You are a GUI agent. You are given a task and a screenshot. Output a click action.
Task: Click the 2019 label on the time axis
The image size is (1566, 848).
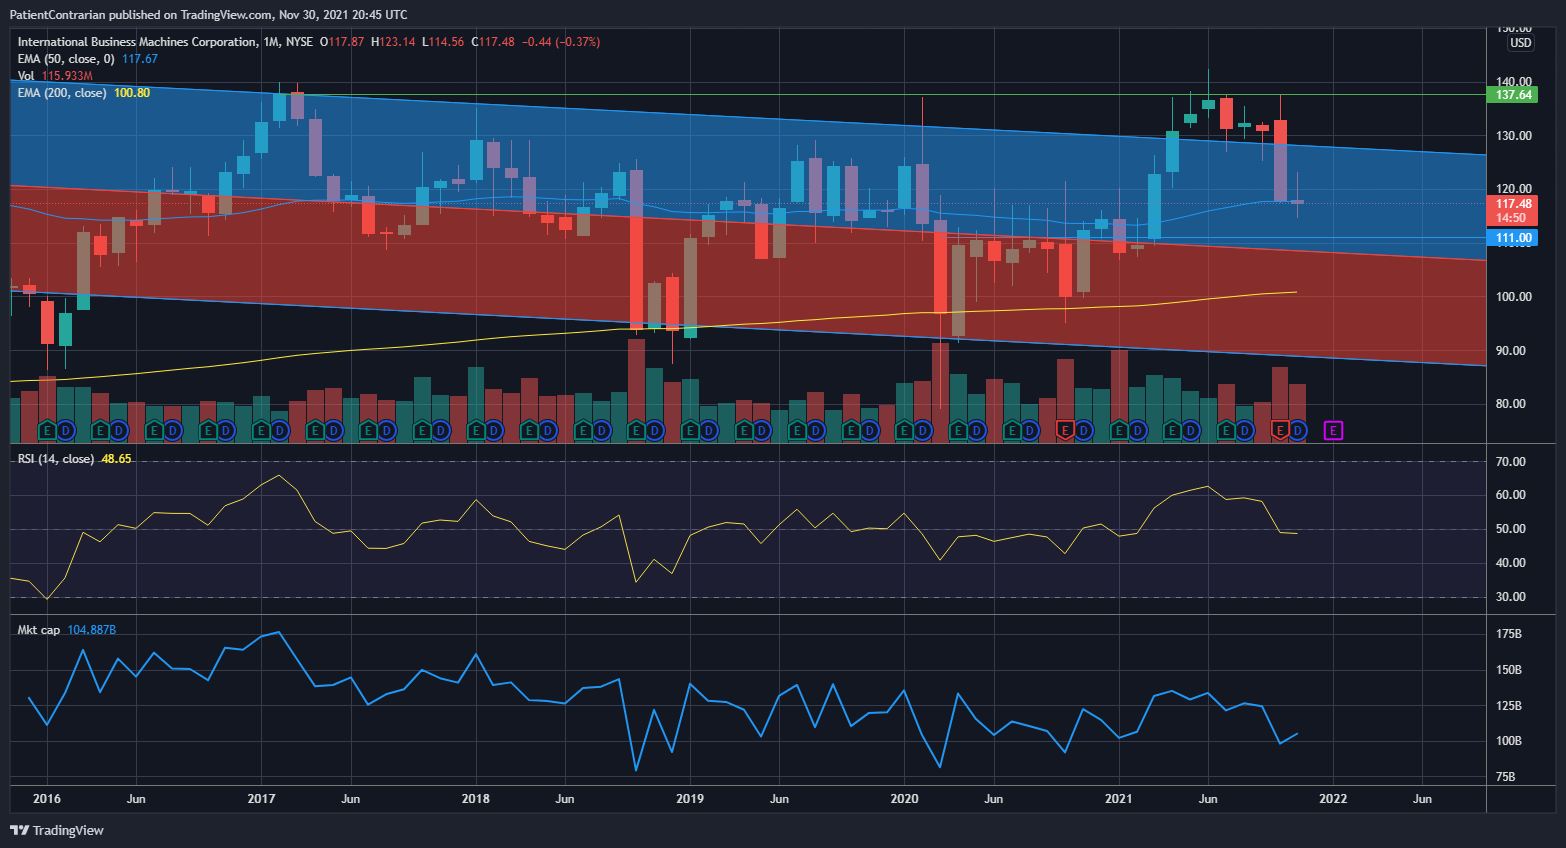[x=690, y=798]
